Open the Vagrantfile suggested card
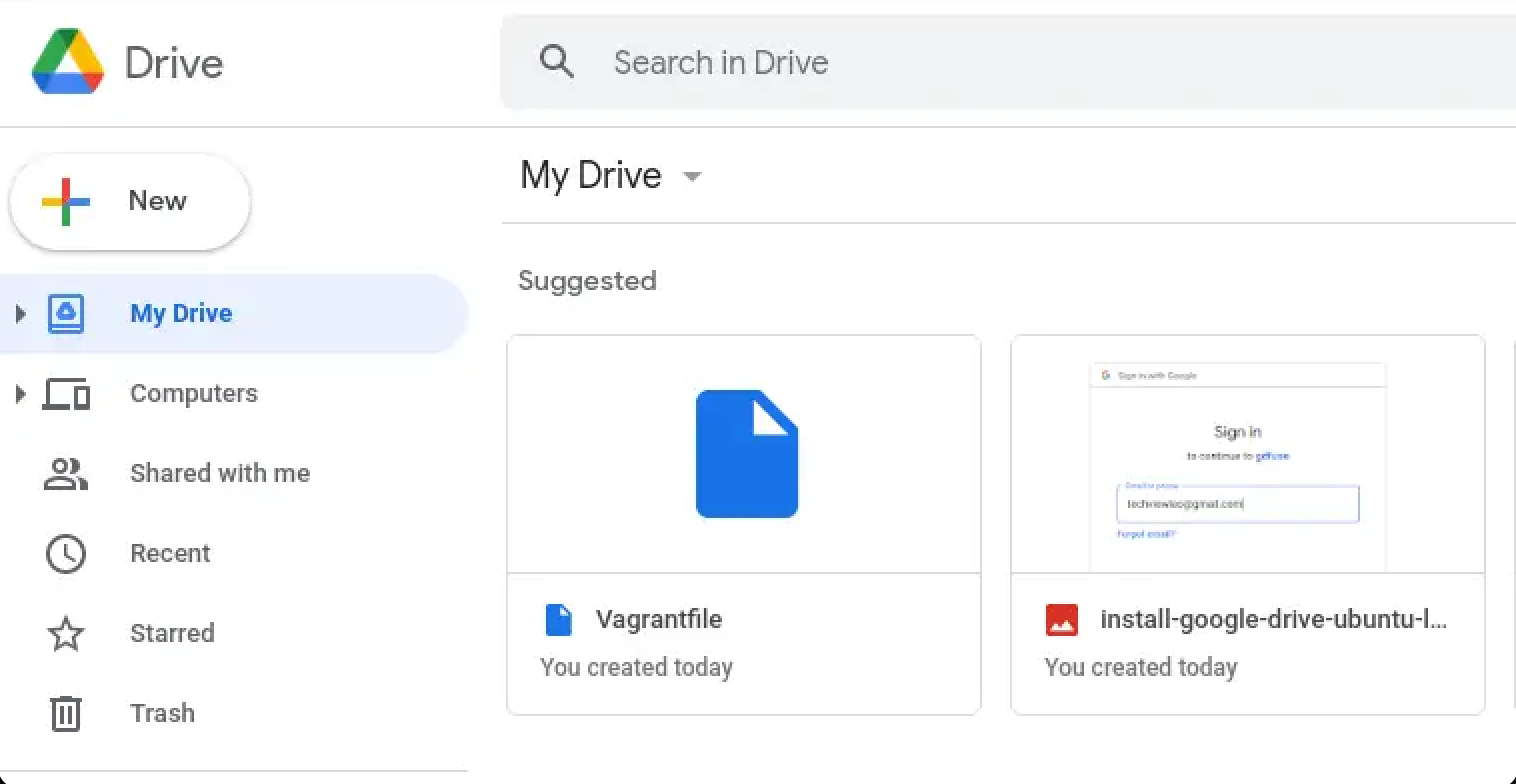The image size is (1516, 784). 744,453
